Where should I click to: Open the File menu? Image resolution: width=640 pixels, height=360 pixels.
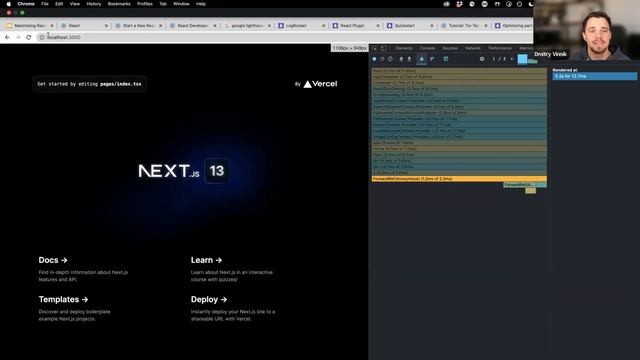[x=45, y=4]
